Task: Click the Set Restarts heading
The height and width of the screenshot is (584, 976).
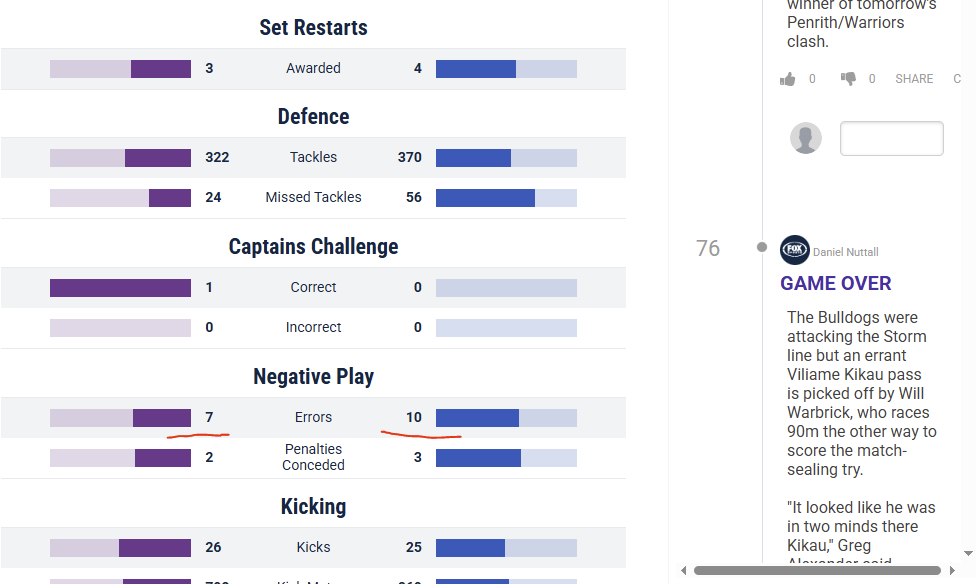Action: tap(313, 28)
